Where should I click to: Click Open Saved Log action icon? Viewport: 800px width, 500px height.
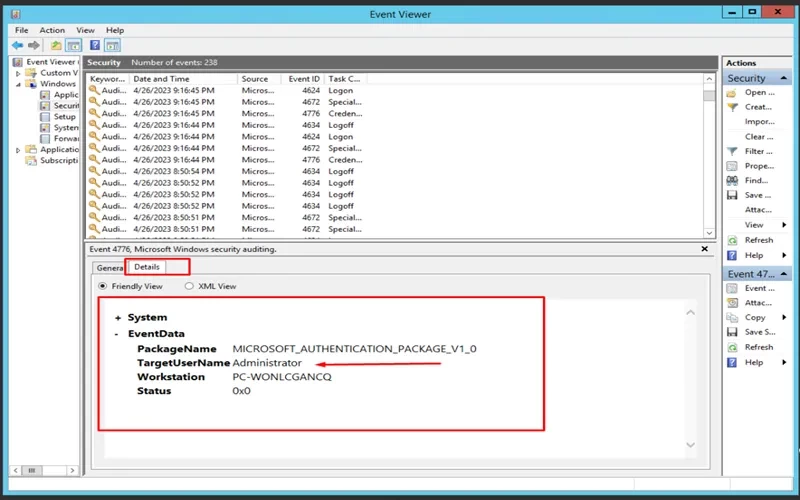tap(732, 93)
